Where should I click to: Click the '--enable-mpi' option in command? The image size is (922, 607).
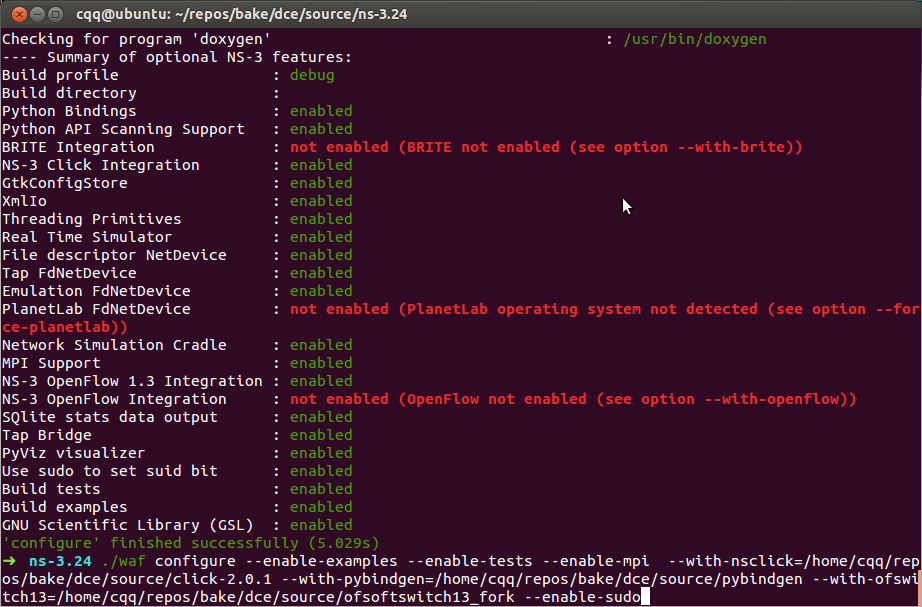coord(596,561)
